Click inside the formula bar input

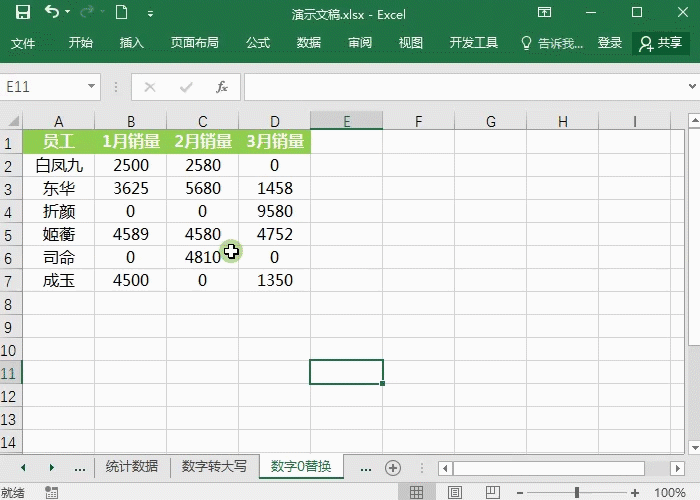coord(464,87)
